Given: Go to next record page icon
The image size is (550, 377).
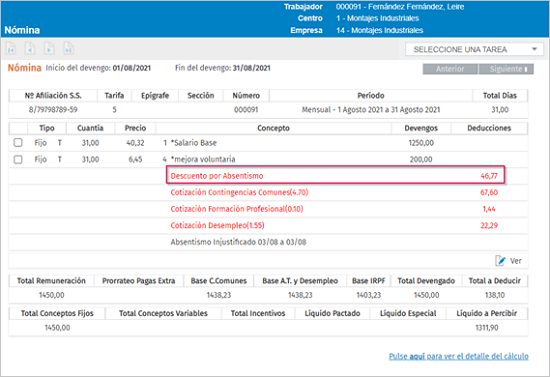Looking at the screenshot, I should click(49, 48).
